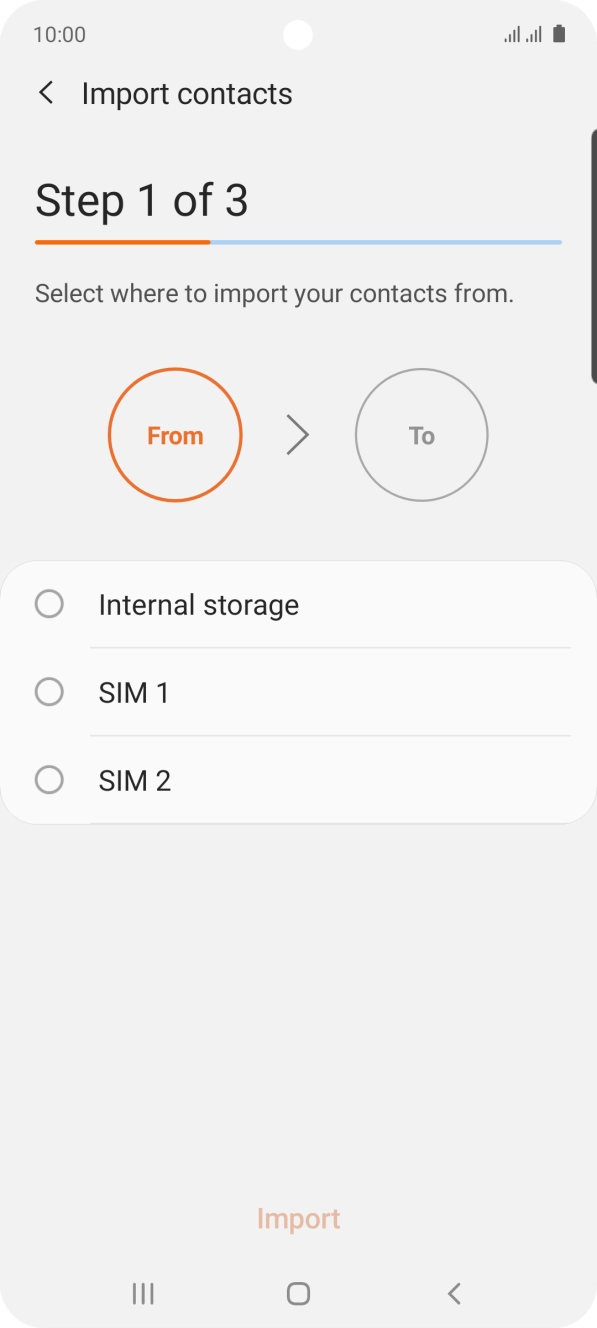Screen dimensions: 597x1328
Task: Check the signal strength icon
Action: click(x=513, y=33)
